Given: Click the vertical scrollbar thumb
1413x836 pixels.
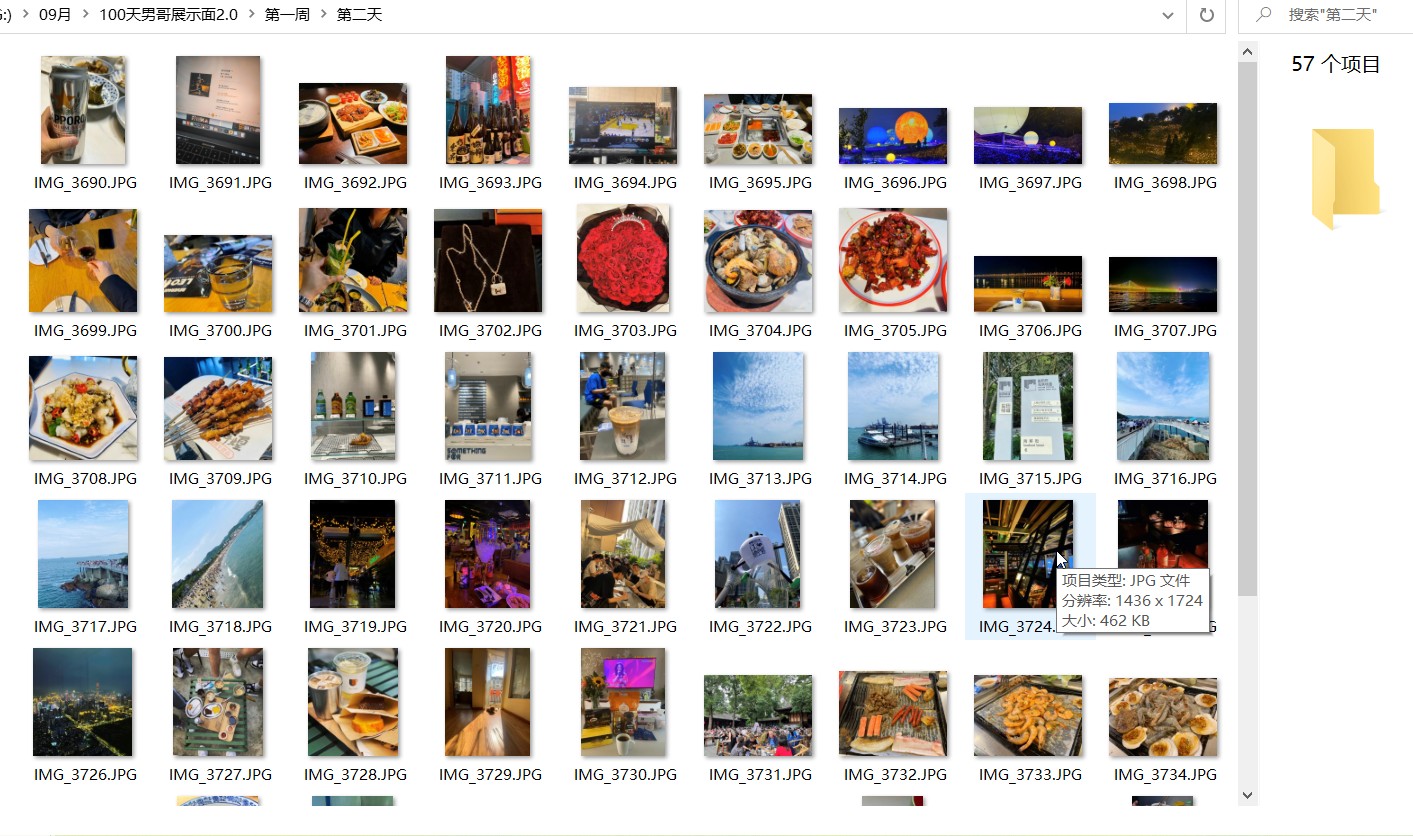Looking at the screenshot, I should pos(1247,328).
